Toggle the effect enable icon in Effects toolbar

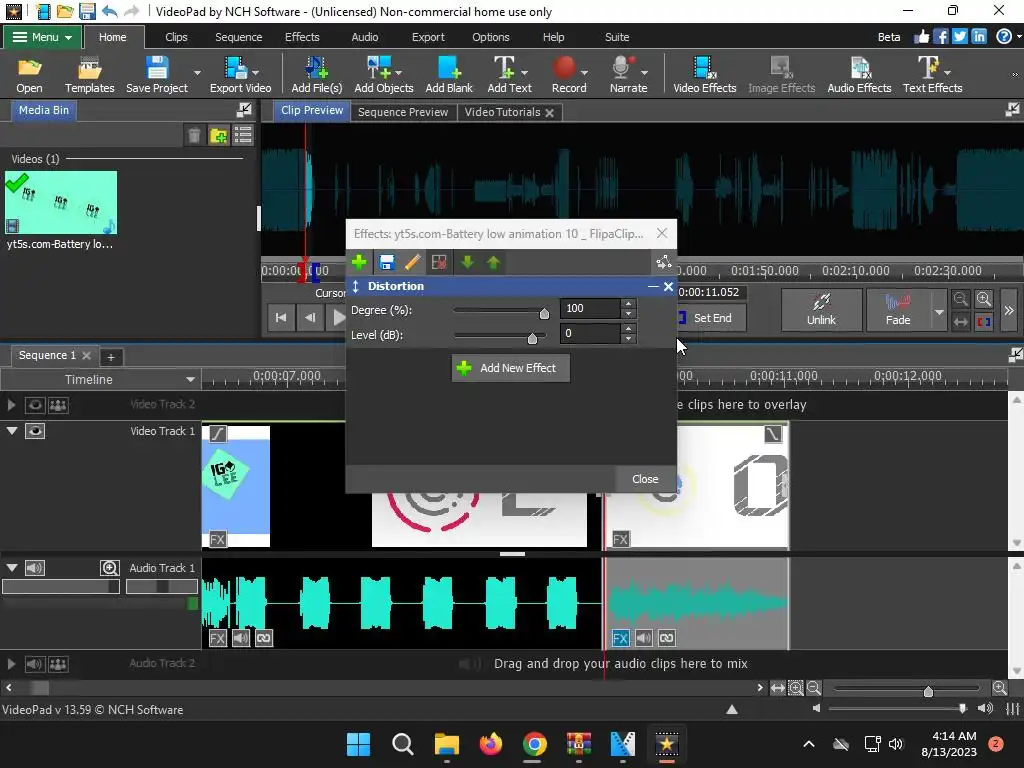coord(439,263)
